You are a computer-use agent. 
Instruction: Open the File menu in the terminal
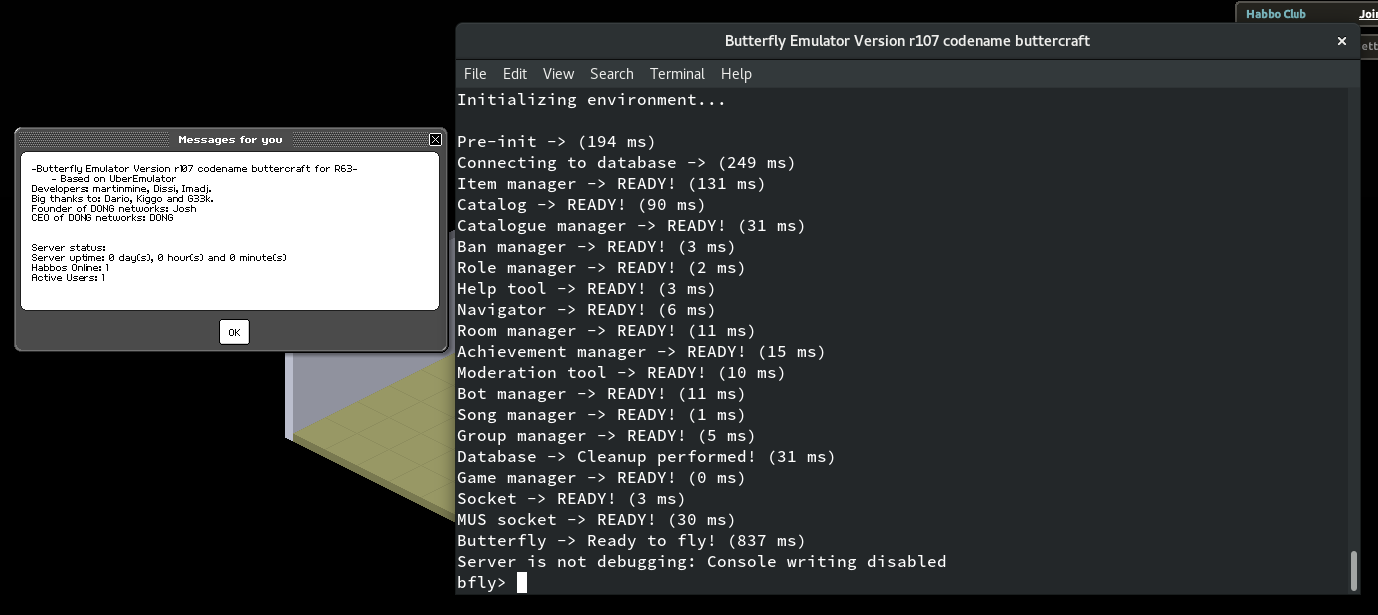tap(475, 74)
